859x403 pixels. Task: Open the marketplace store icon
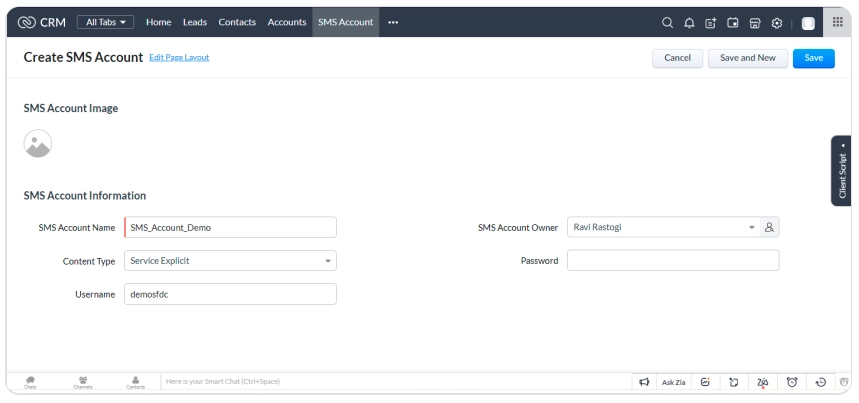pyautogui.click(x=755, y=23)
